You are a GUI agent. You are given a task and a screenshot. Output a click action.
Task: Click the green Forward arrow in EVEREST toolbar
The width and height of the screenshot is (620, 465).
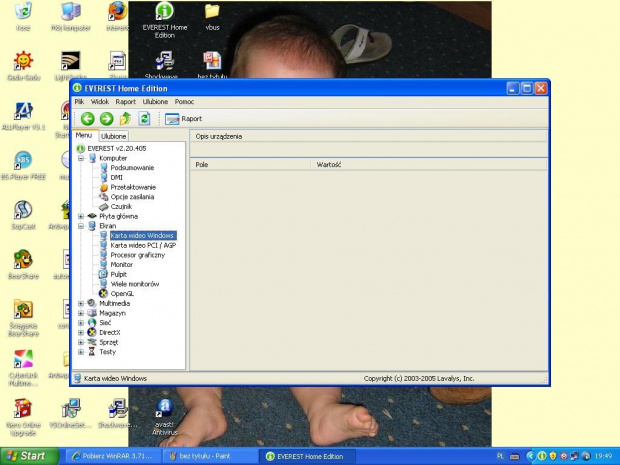(x=106, y=119)
